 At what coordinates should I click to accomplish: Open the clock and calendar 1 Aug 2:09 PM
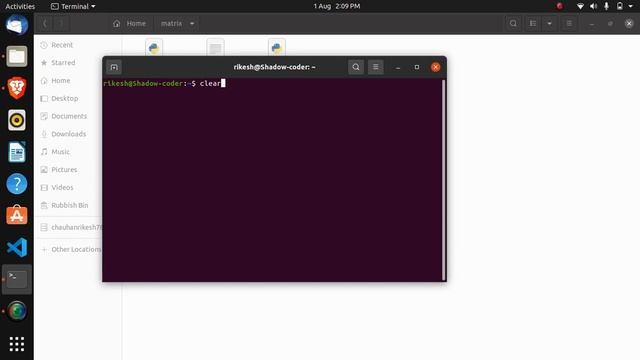(x=337, y=6)
